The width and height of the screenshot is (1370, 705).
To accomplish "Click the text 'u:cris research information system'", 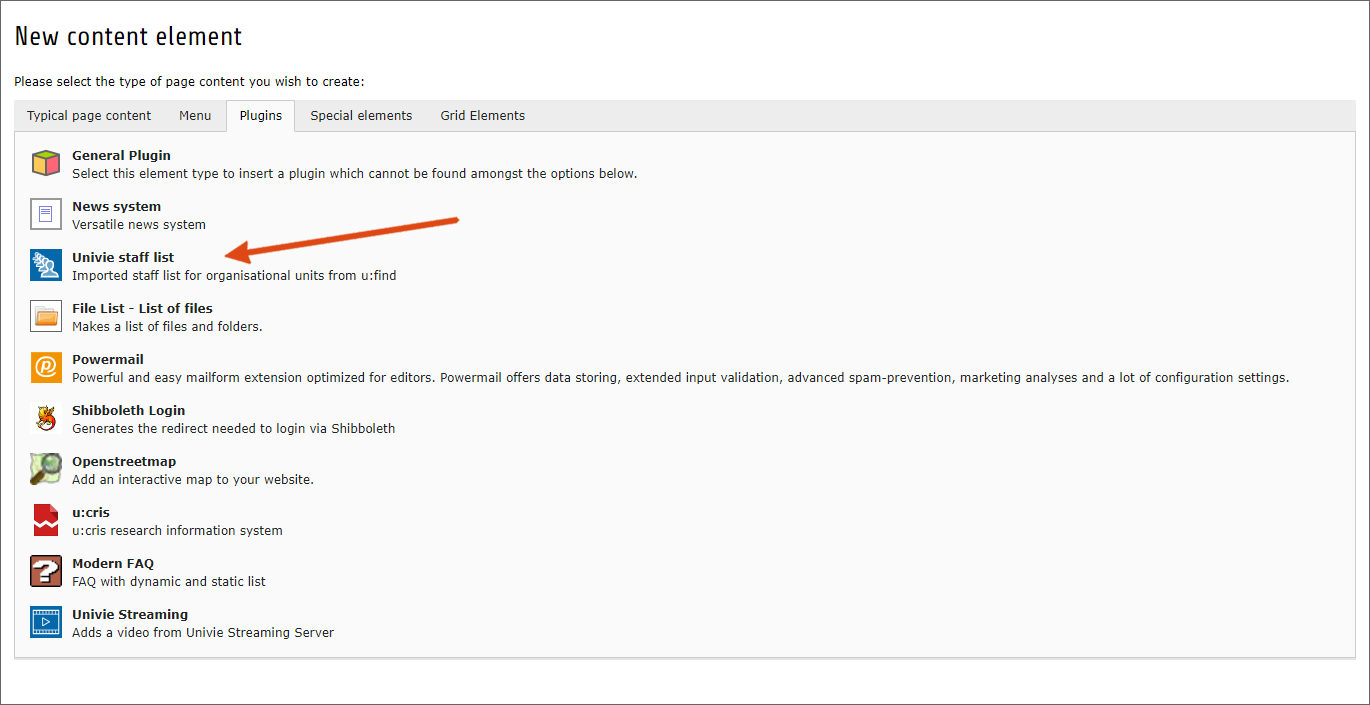I will [x=177, y=531].
